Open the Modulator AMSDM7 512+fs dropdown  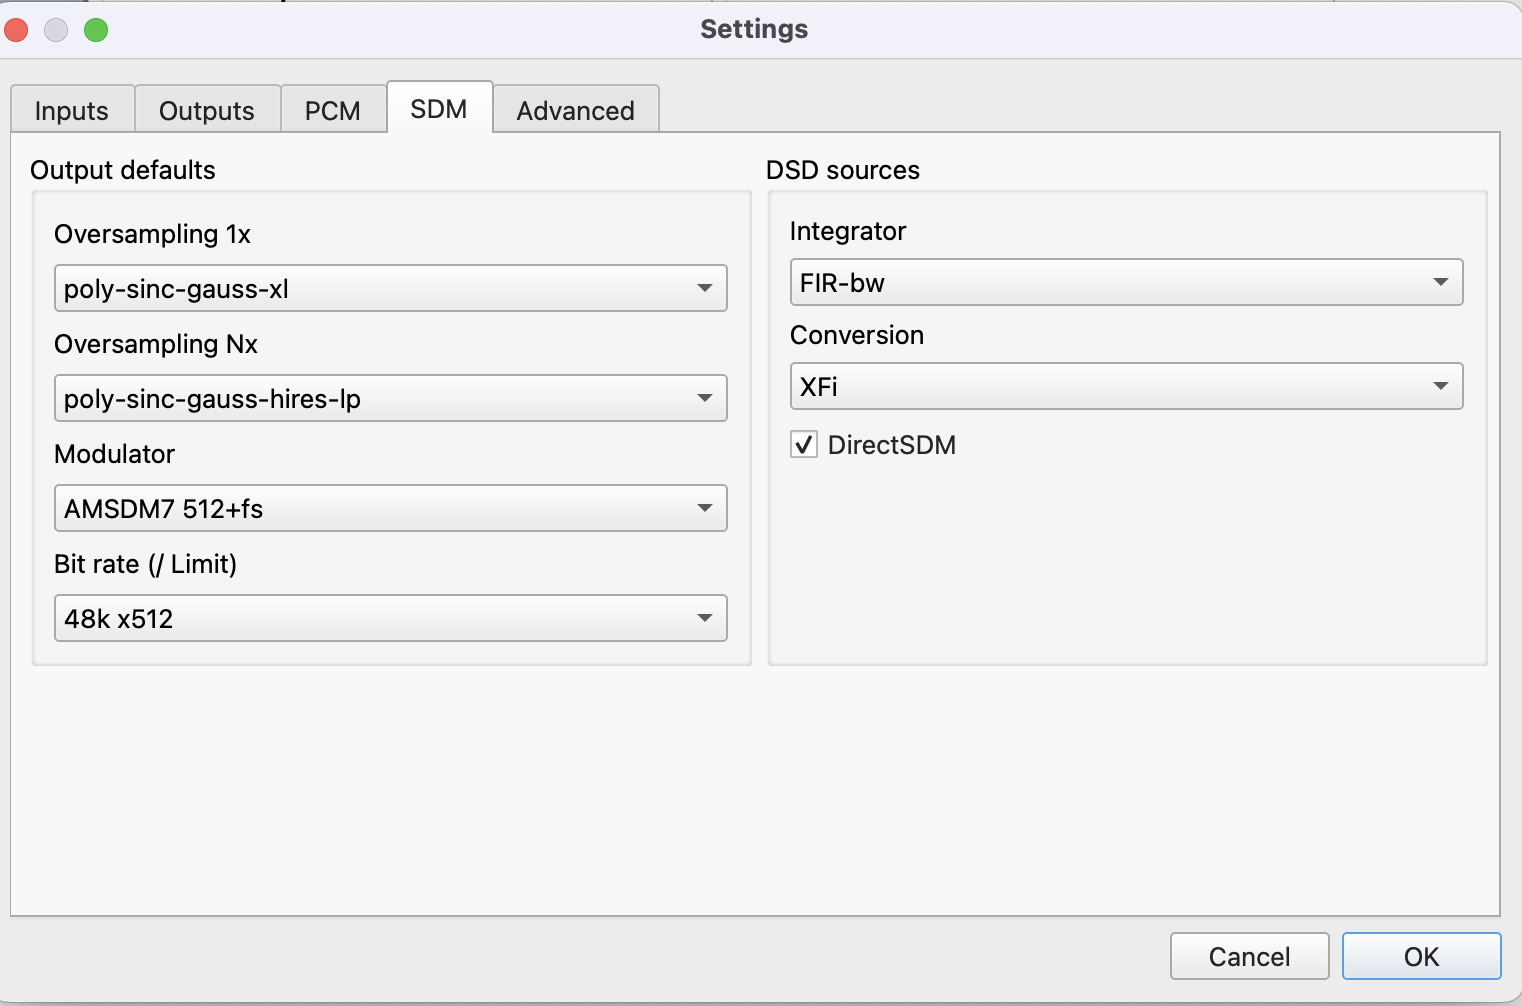click(x=390, y=508)
